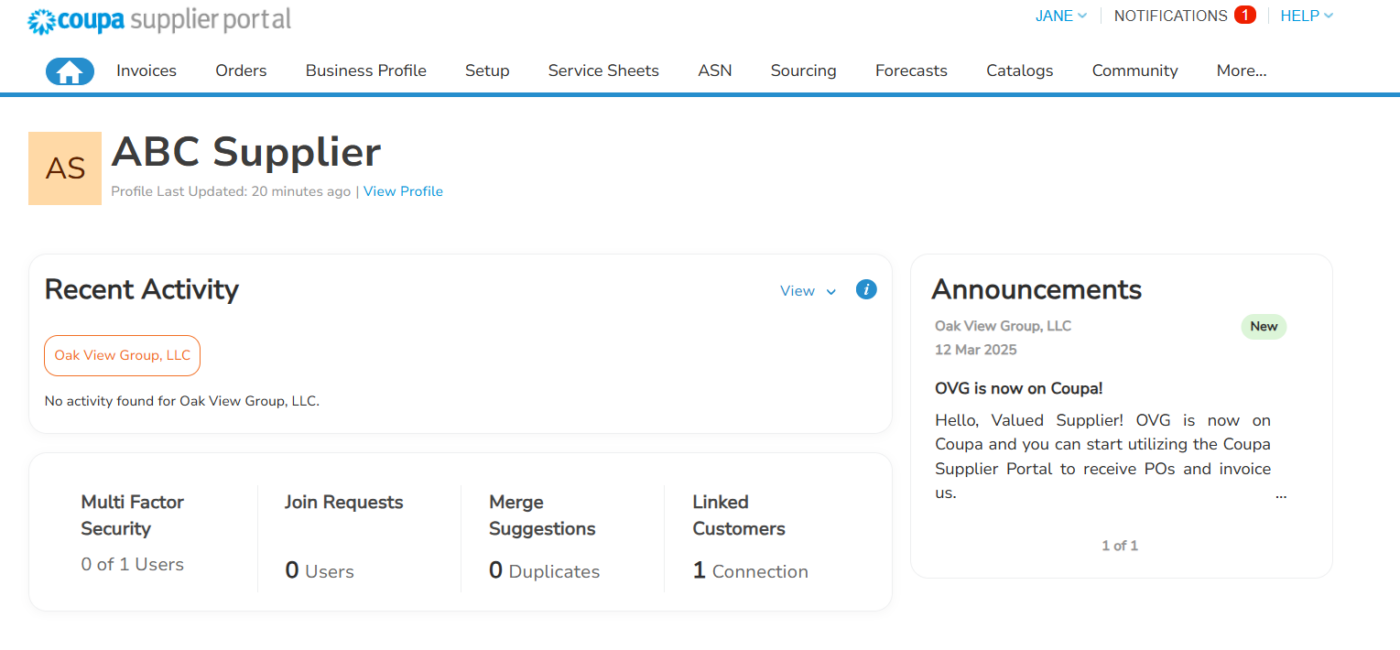
Task: Click the Coupa supplier portal logo
Action: tap(158, 20)
